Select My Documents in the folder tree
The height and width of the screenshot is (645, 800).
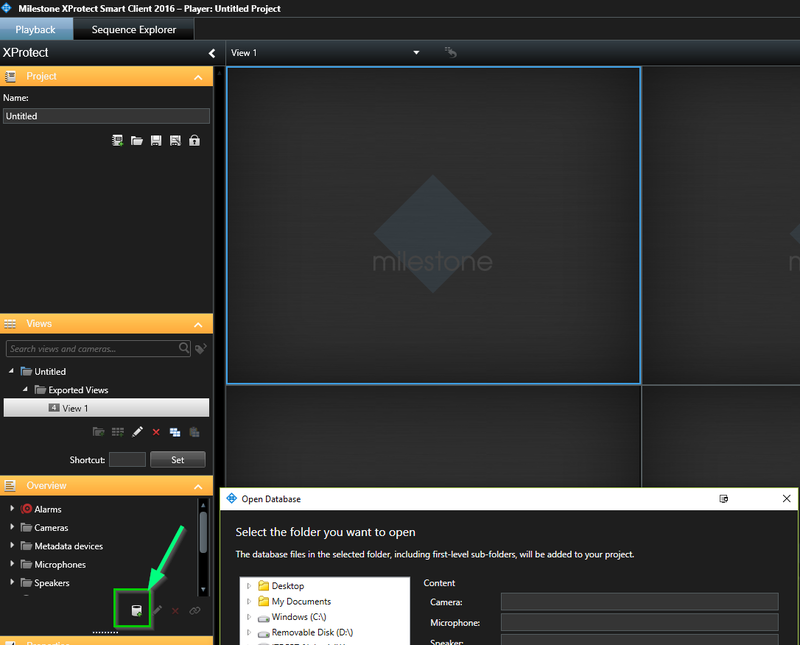[302, 601]
